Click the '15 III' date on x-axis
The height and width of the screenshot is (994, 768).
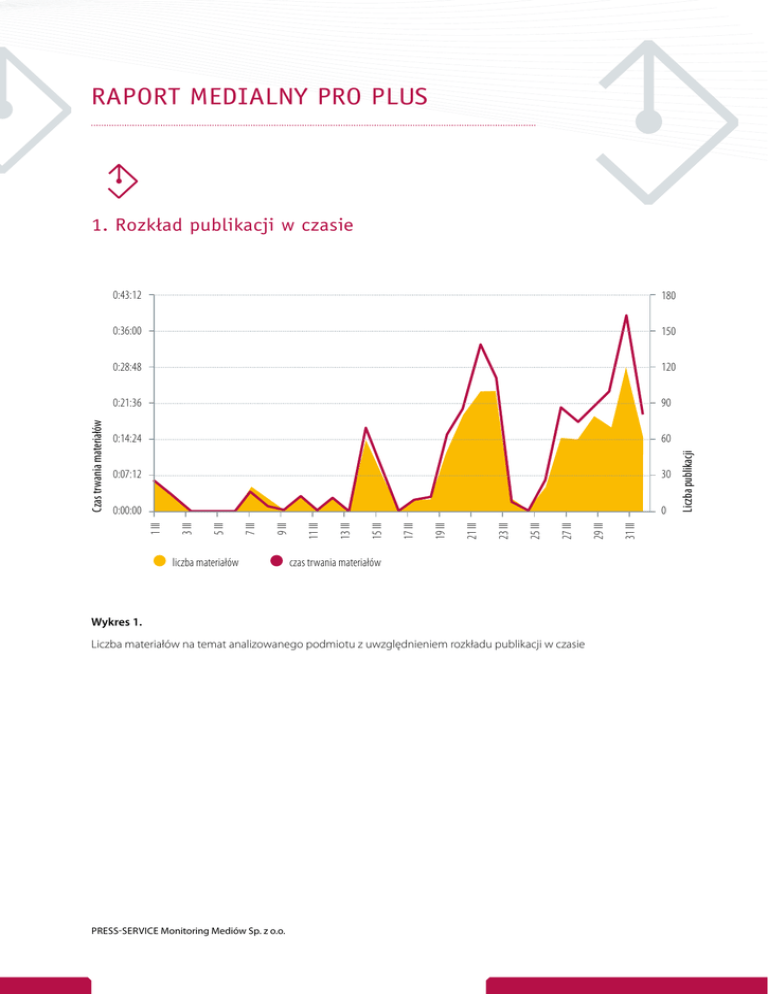(376, 527)
